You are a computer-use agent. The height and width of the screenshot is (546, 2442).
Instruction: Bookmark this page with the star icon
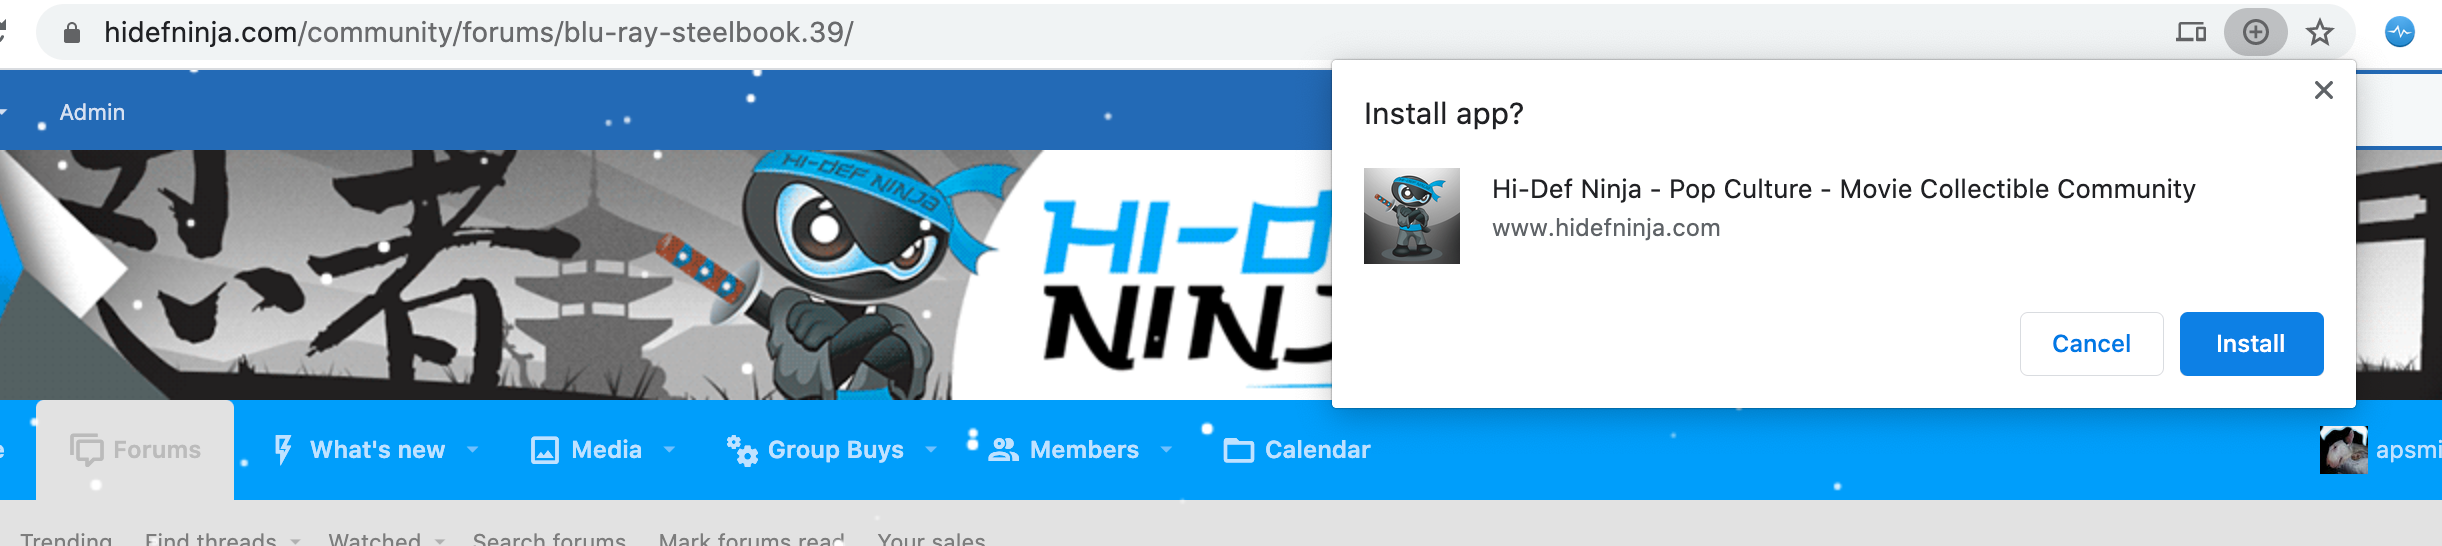(2320, 32)
